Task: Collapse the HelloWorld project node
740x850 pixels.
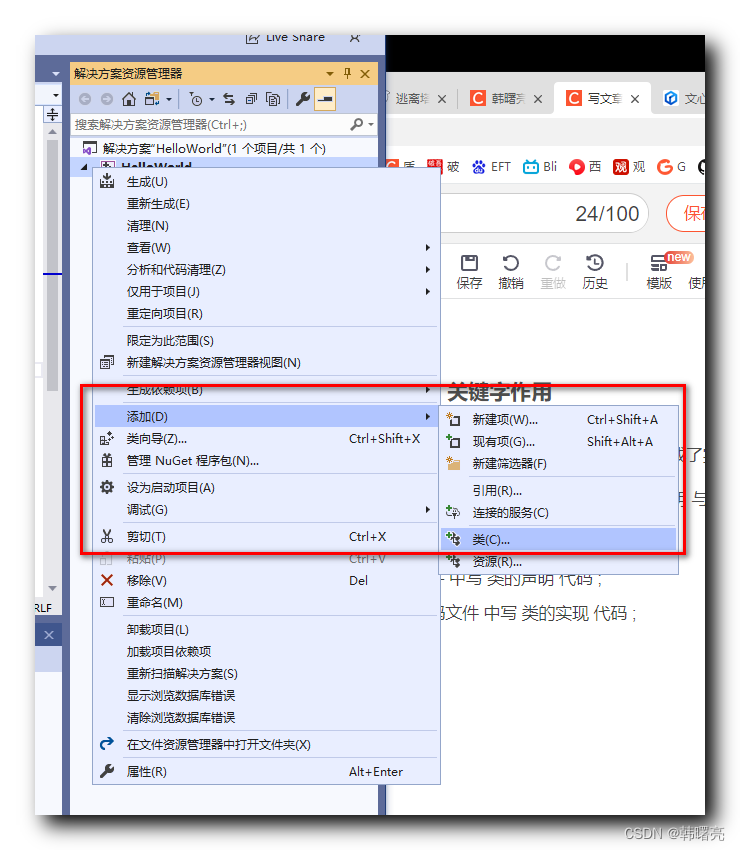Action: [84, 167]
